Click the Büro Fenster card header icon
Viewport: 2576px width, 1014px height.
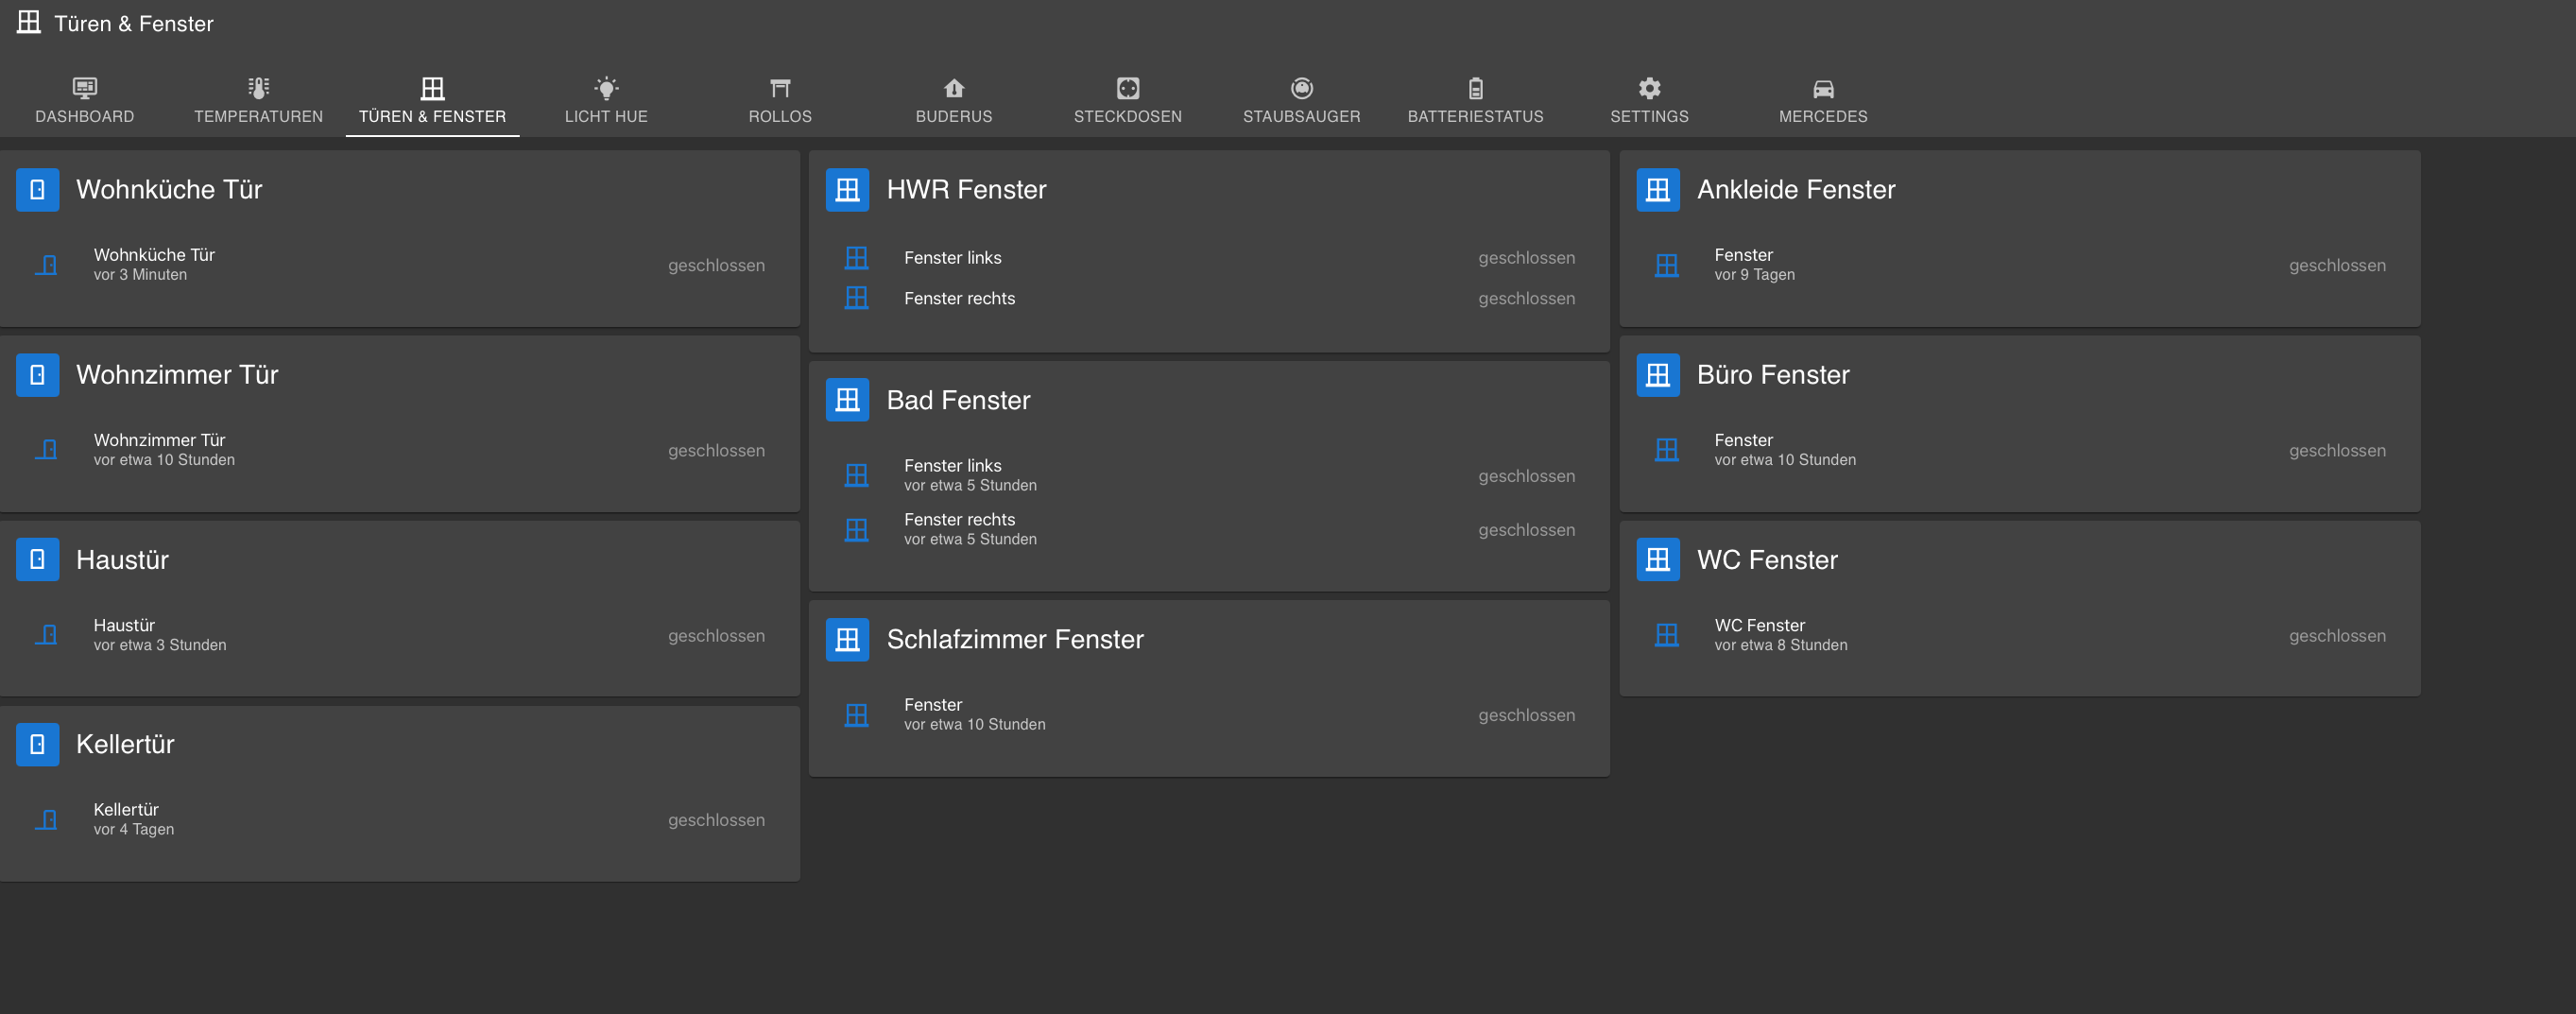coord(1657,374)
